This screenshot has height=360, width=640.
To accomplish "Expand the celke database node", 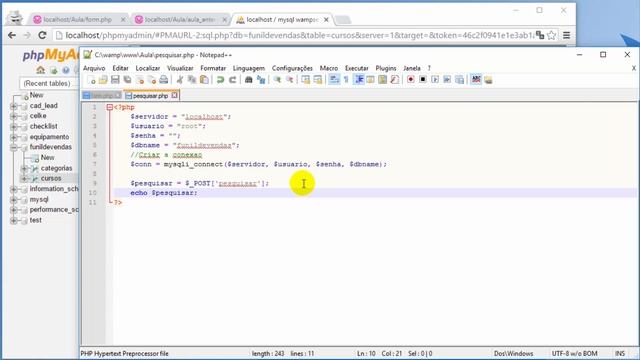I will 13,116.
